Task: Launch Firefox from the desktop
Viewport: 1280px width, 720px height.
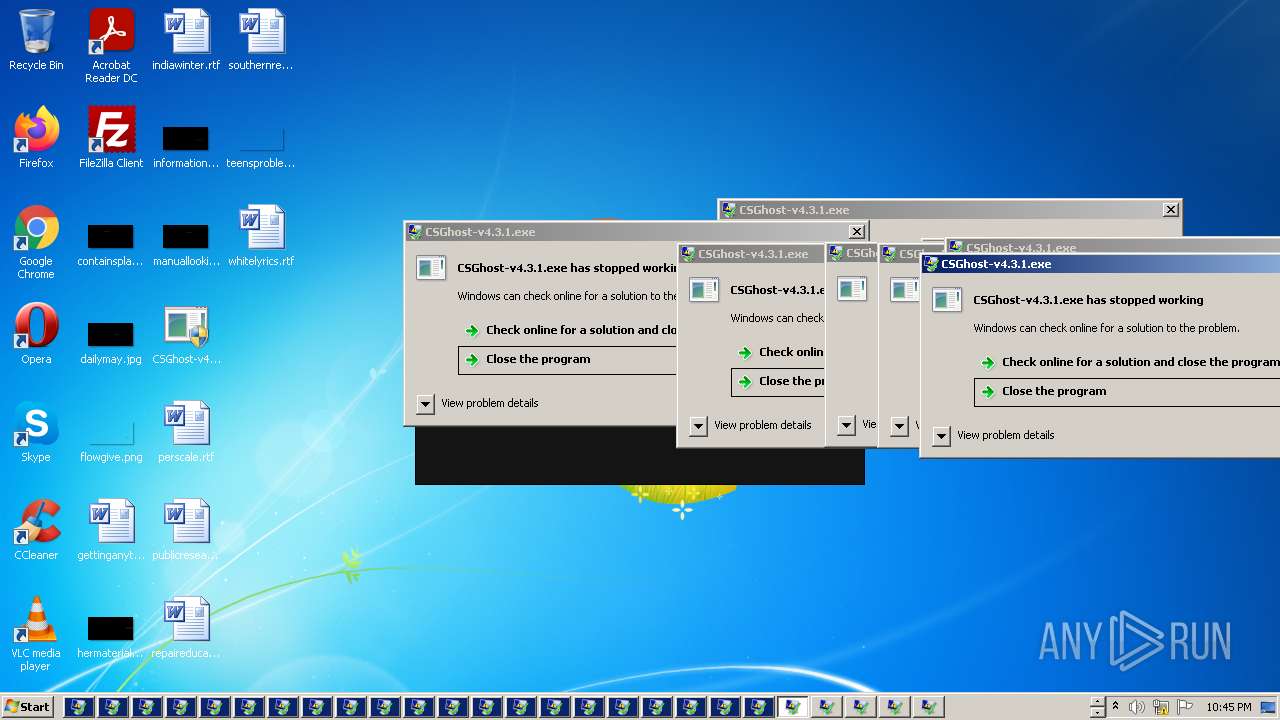Action: point(36,138)
